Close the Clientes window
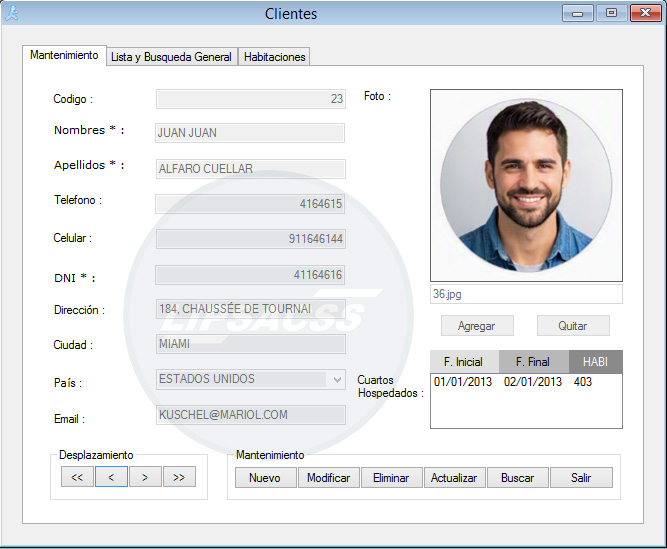The image size is (667, 549). tap(645, 13)
